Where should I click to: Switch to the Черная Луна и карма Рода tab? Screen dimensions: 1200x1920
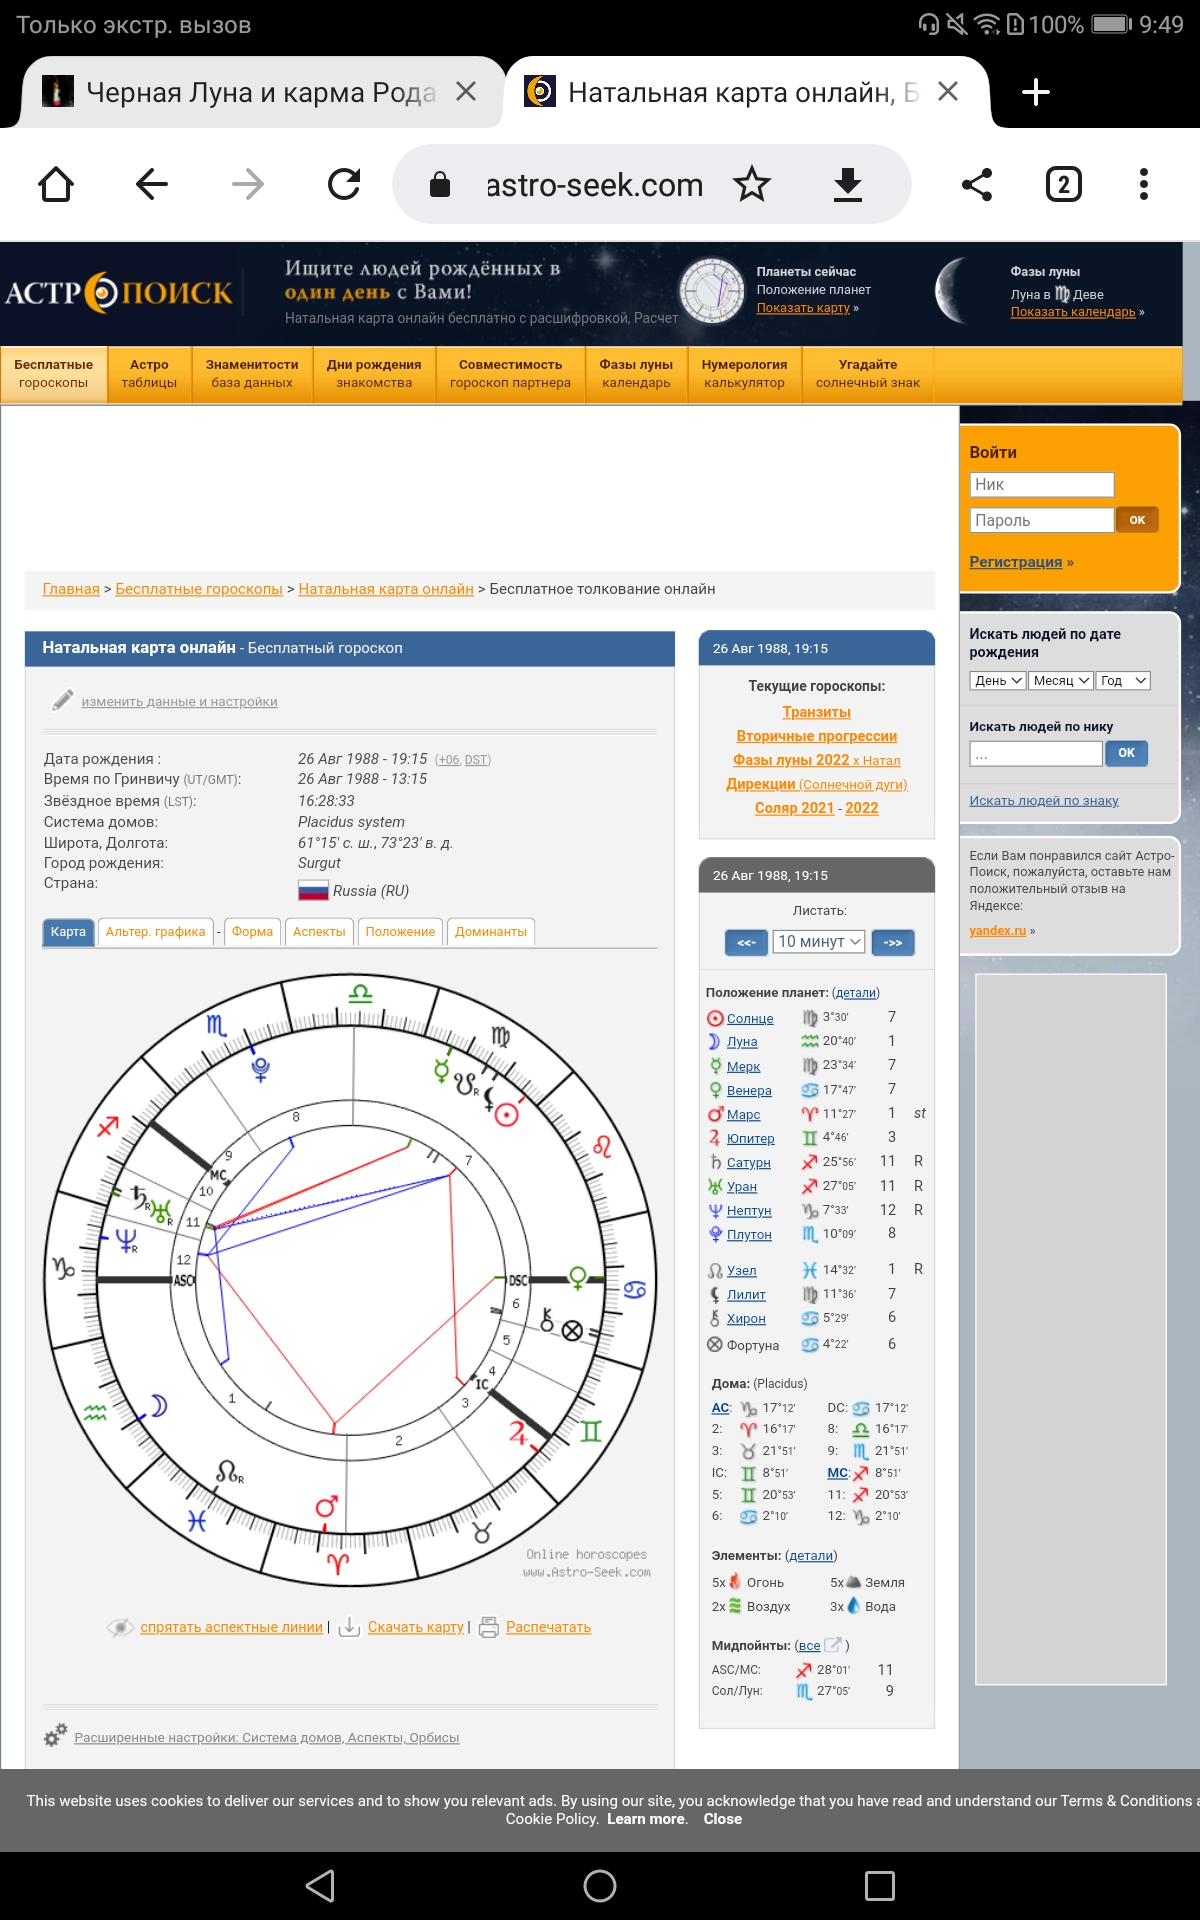tap(260, 92)
